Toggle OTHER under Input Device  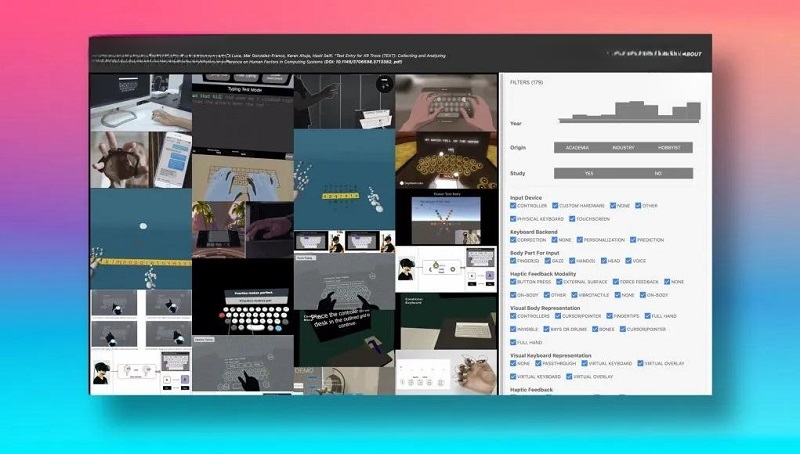tap(638, 206)
